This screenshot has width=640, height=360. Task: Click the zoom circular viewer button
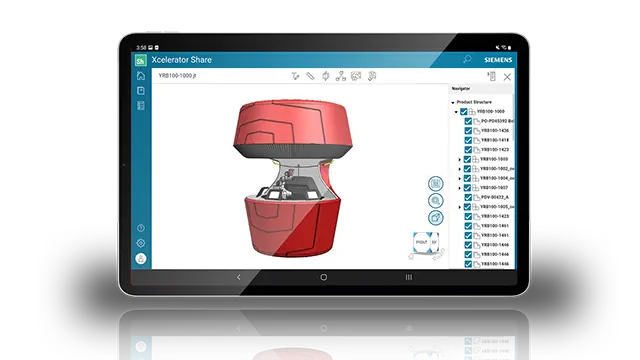coord(436,201)
